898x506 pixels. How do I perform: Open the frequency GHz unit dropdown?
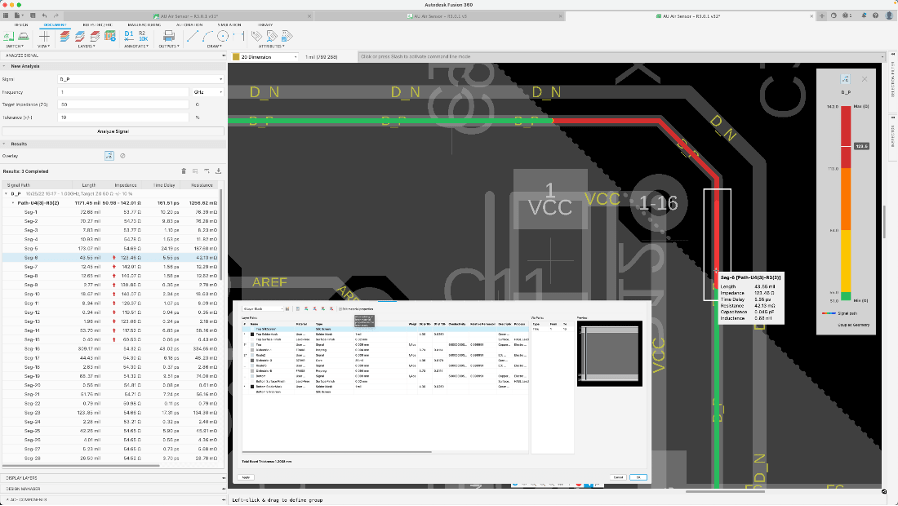207,92
